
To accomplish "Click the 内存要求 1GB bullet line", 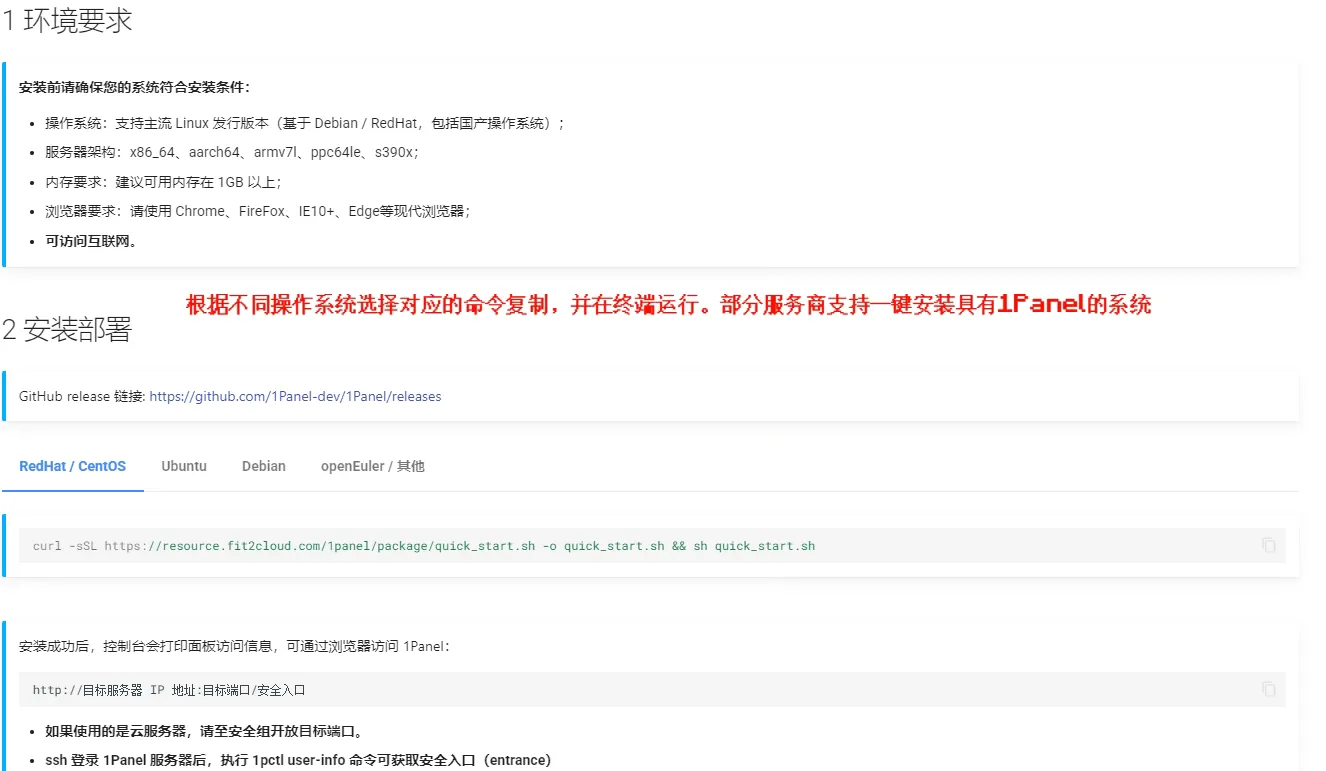I will tap(163, 182).
